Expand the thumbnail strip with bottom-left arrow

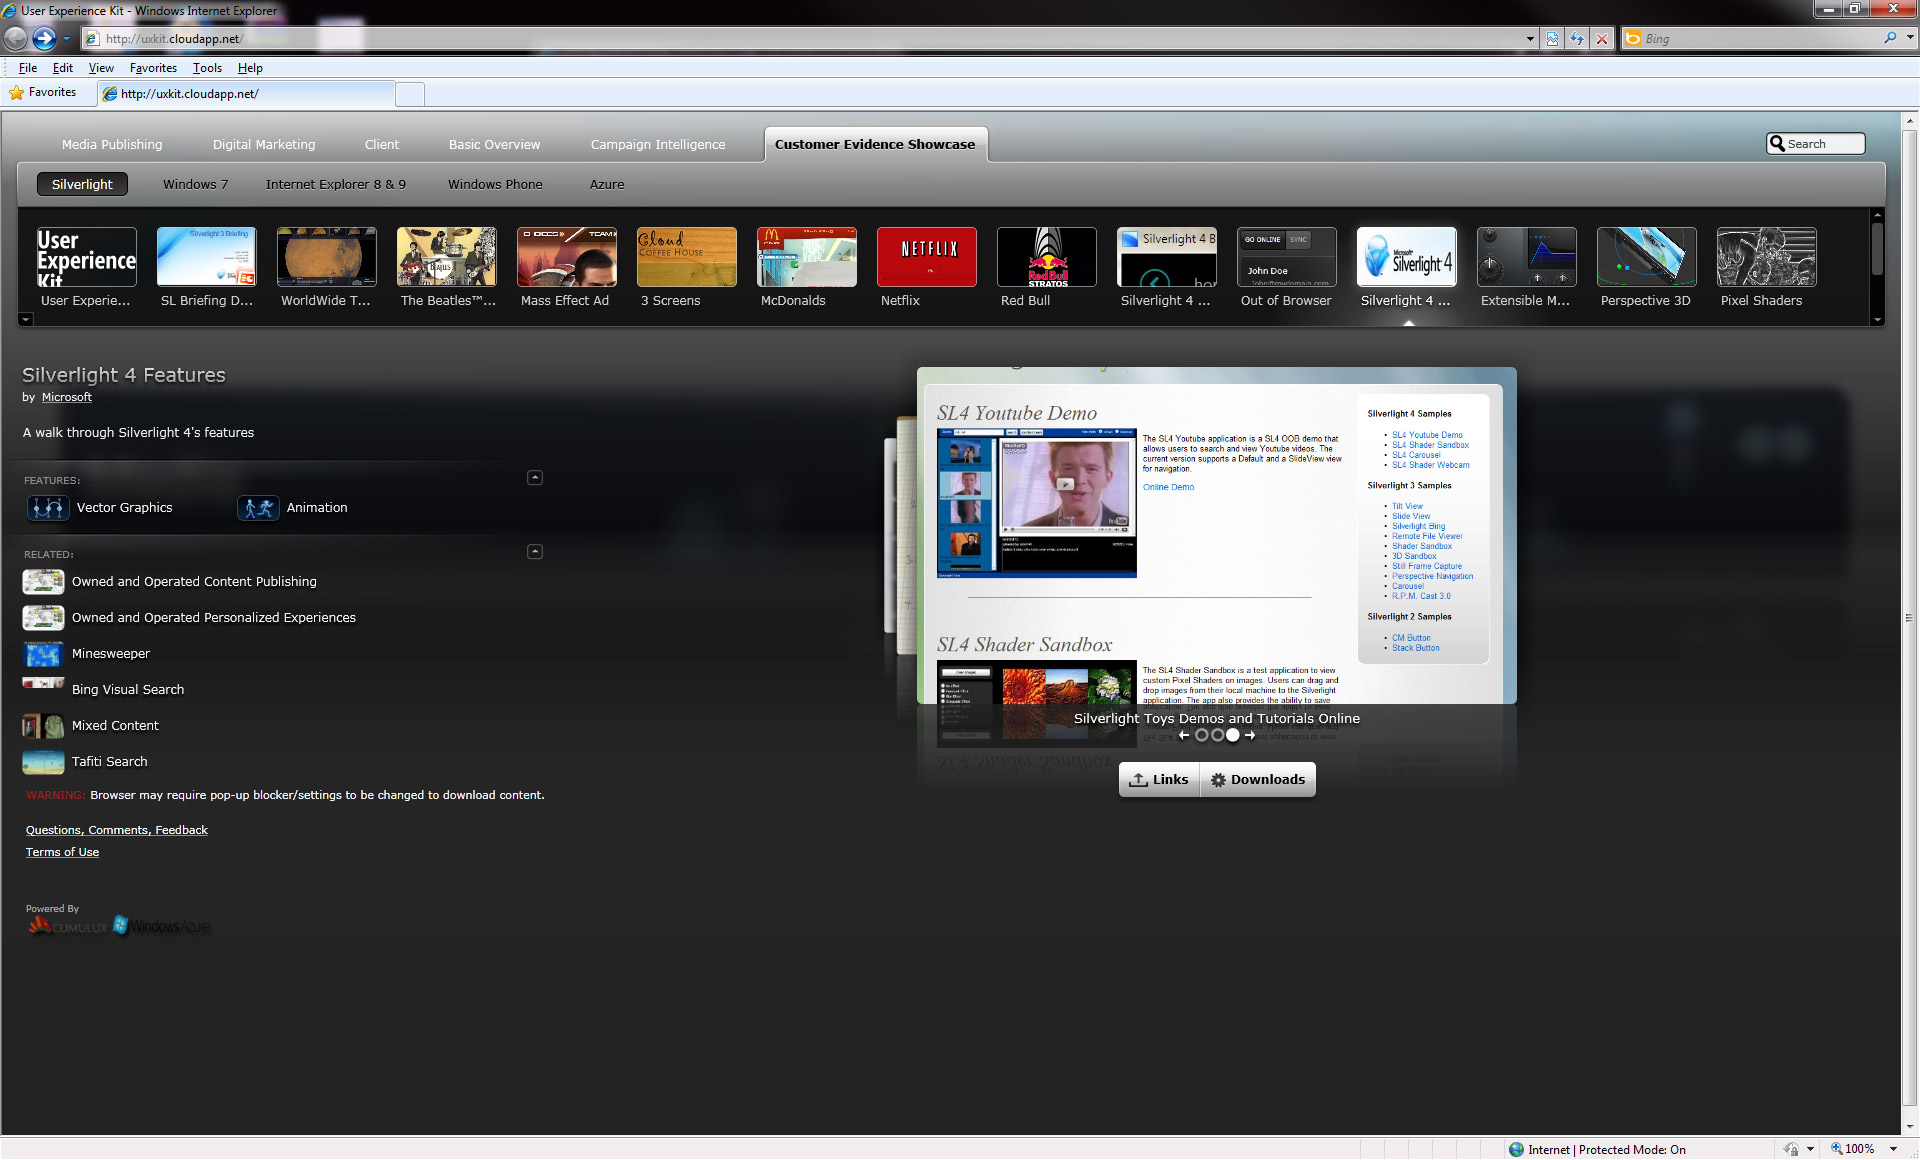pyautogui.click(x=26, y=320)
